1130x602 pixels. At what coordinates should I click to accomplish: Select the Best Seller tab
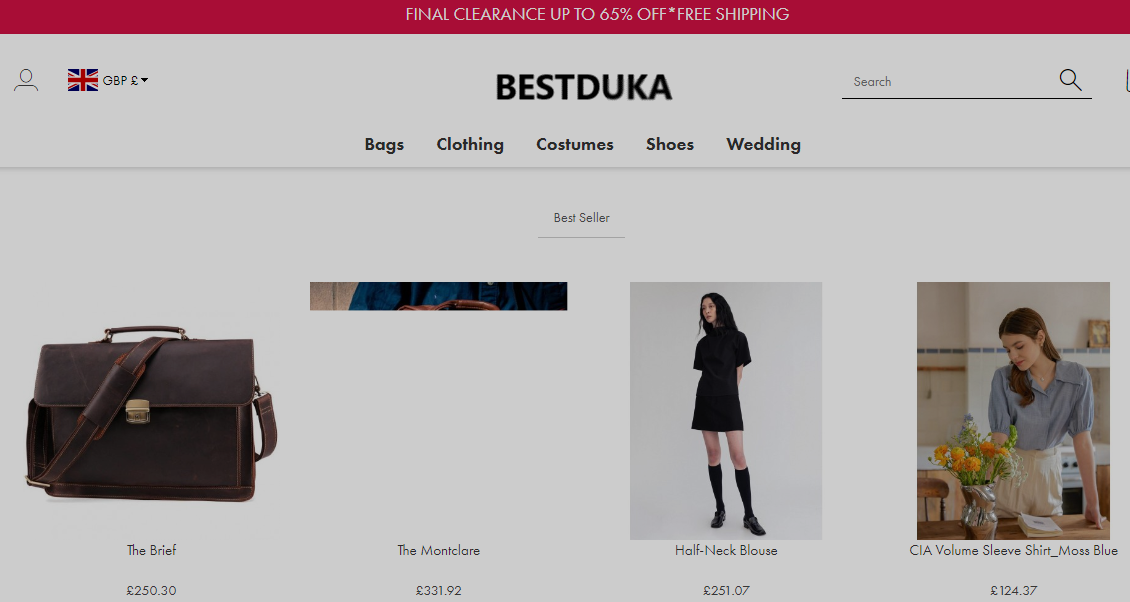point(582,218)
